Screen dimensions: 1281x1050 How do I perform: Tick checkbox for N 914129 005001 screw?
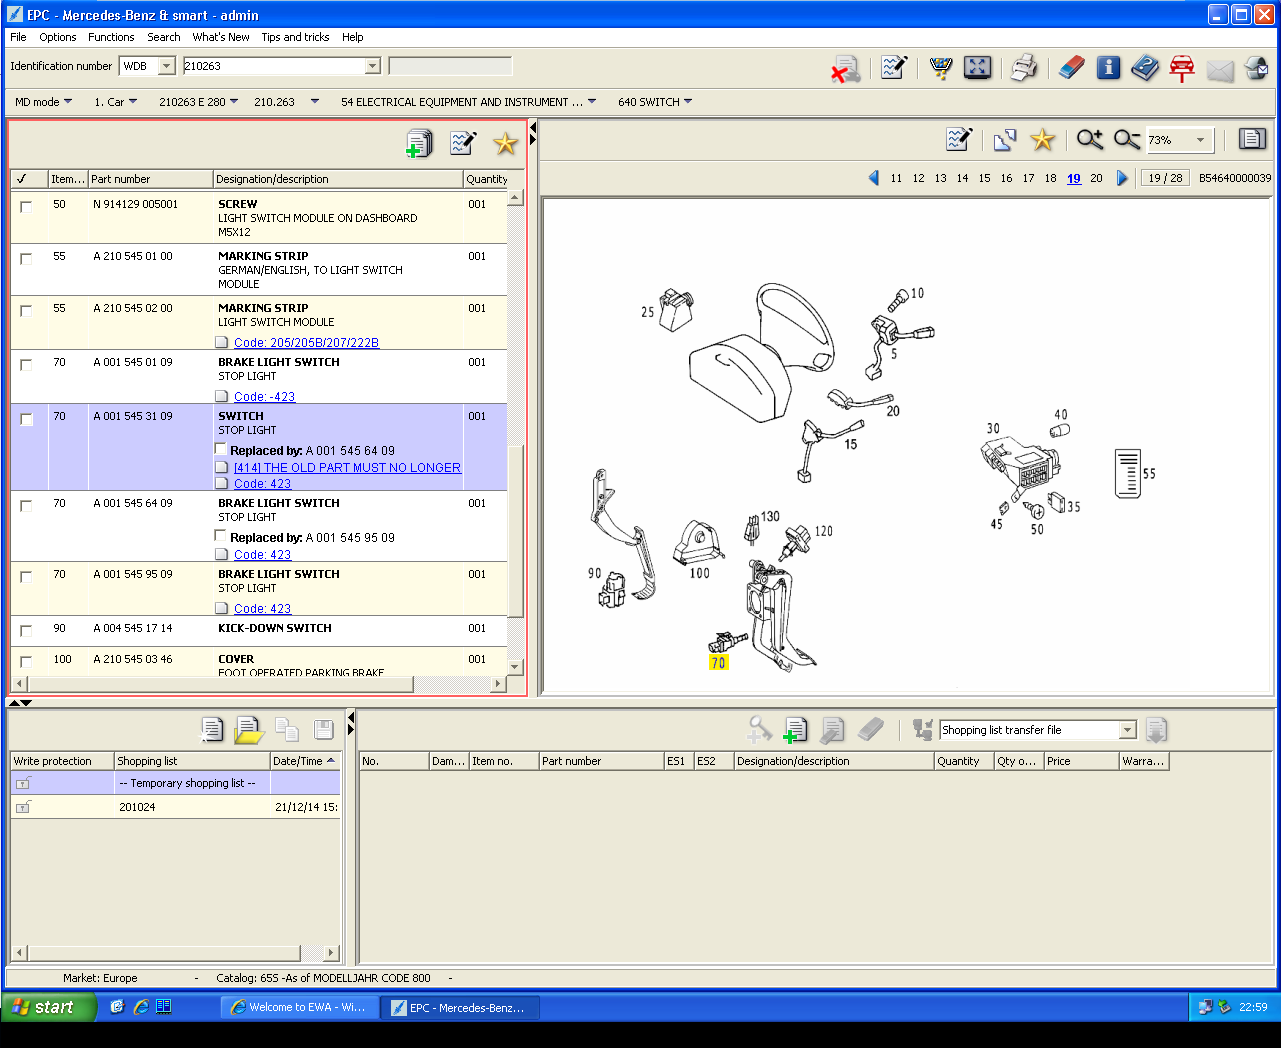tap(26, 207)
